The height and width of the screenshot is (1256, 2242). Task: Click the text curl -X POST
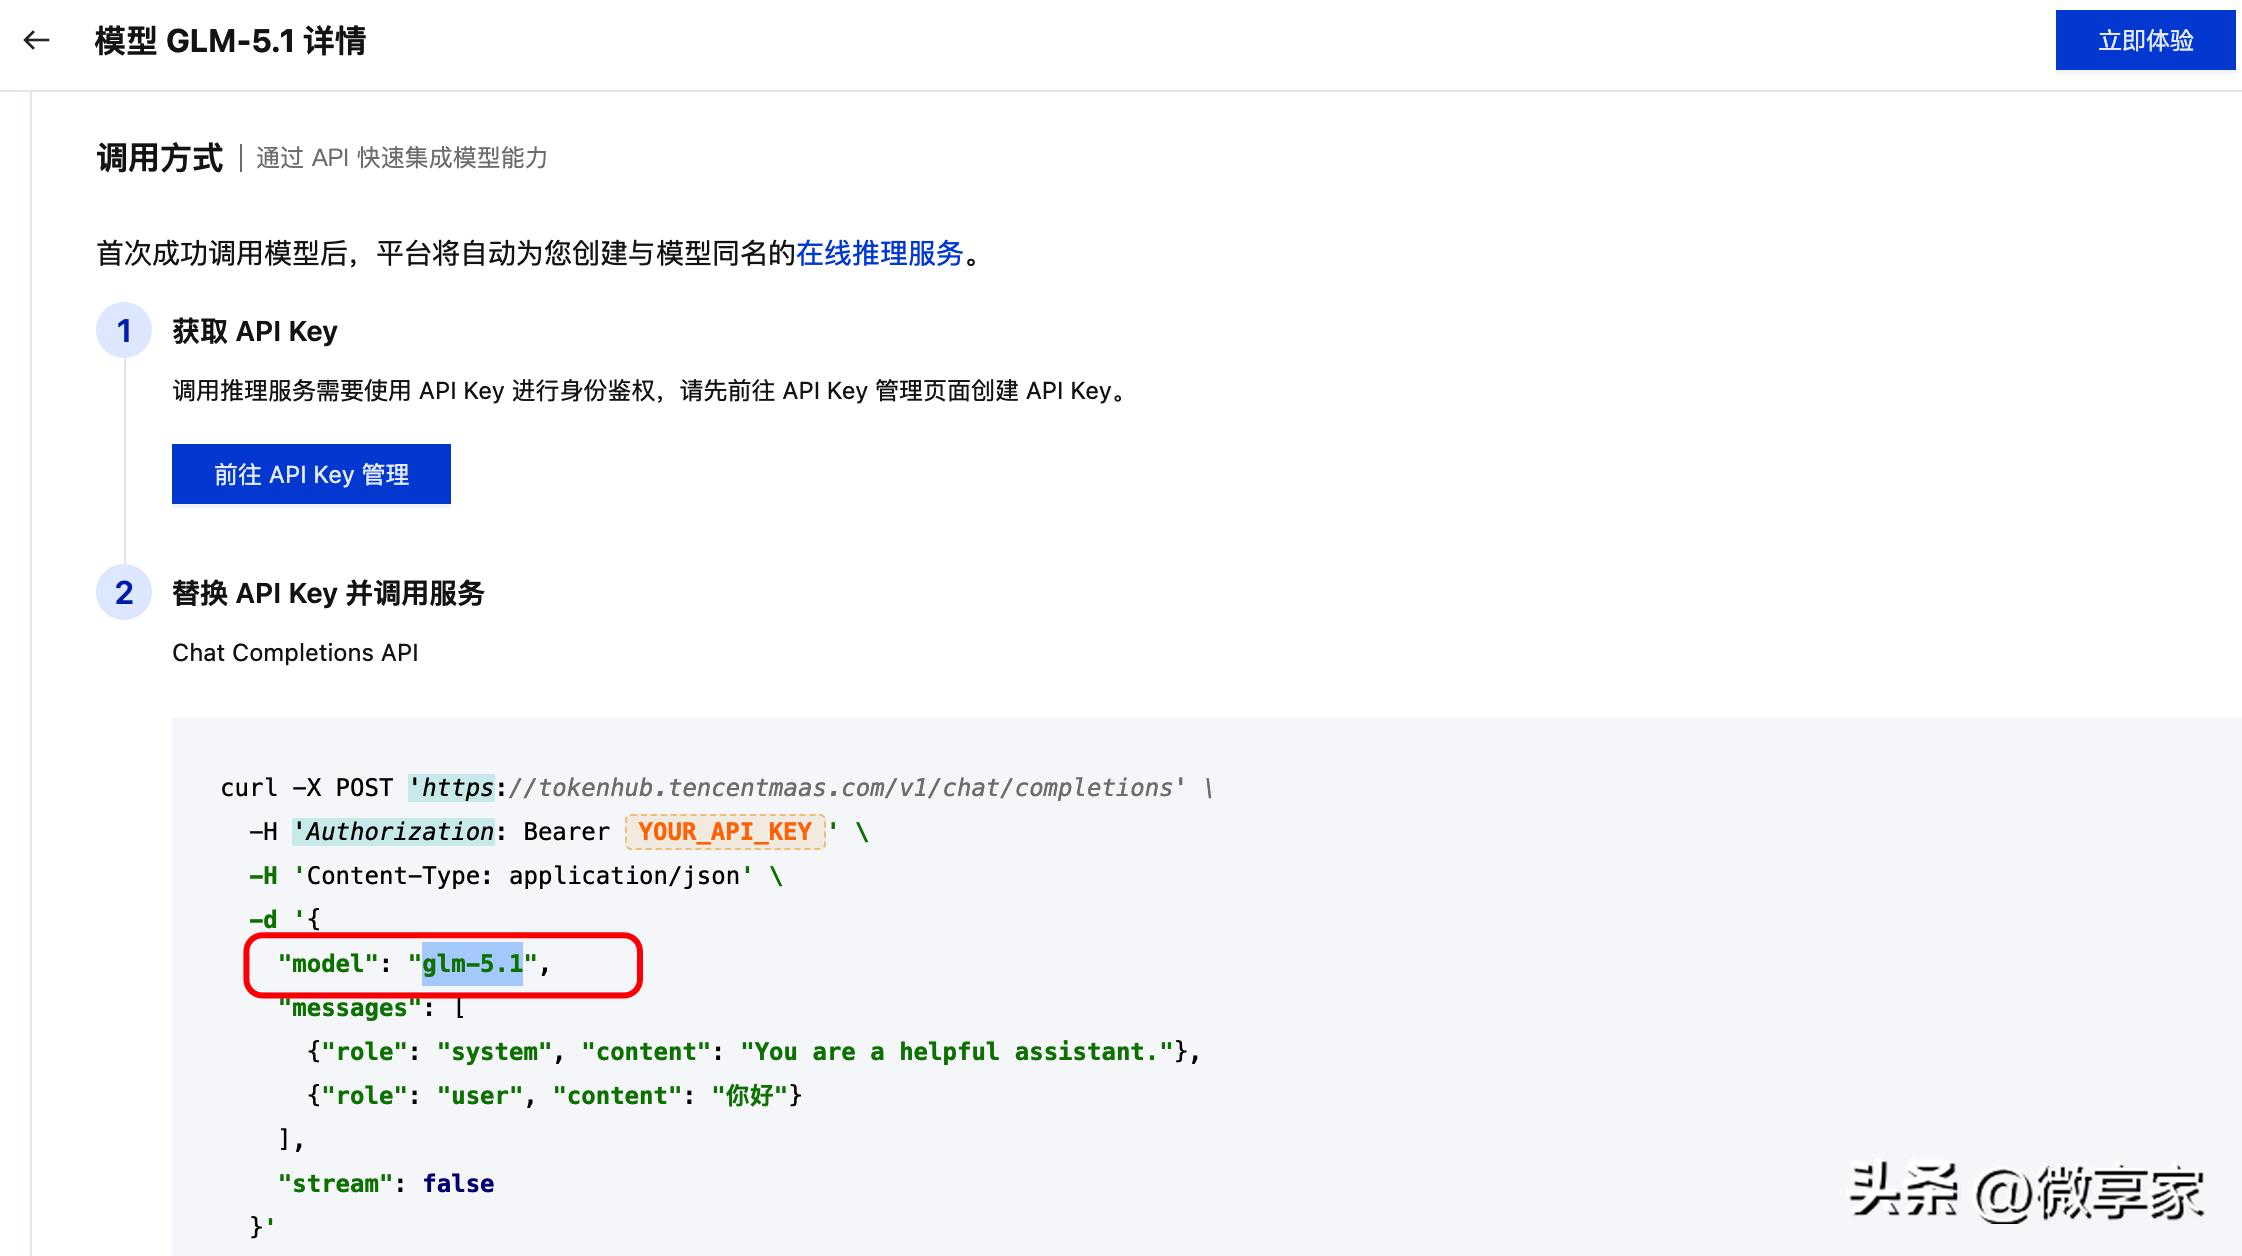307,788
